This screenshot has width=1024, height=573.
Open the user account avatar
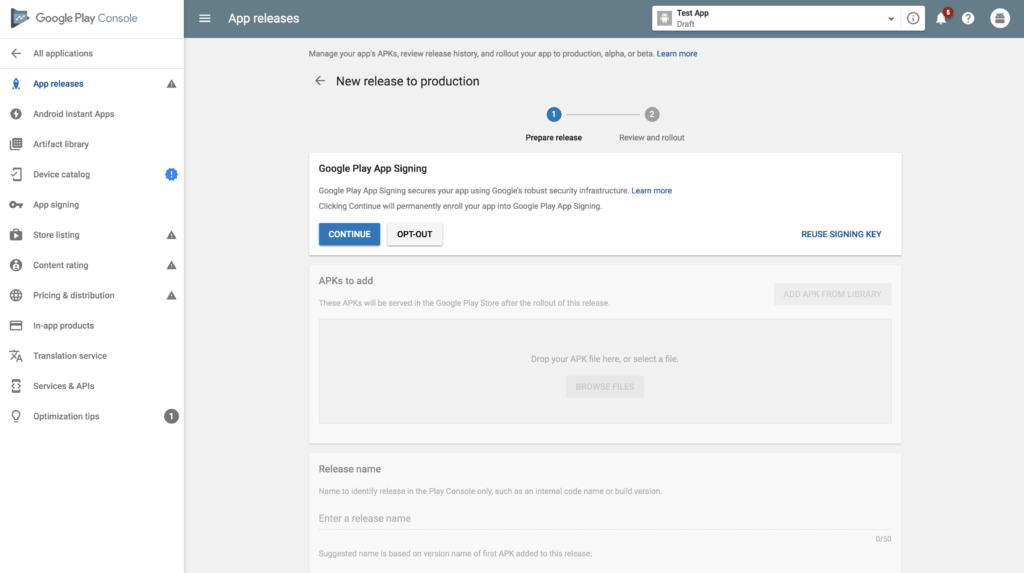[999, 18]
